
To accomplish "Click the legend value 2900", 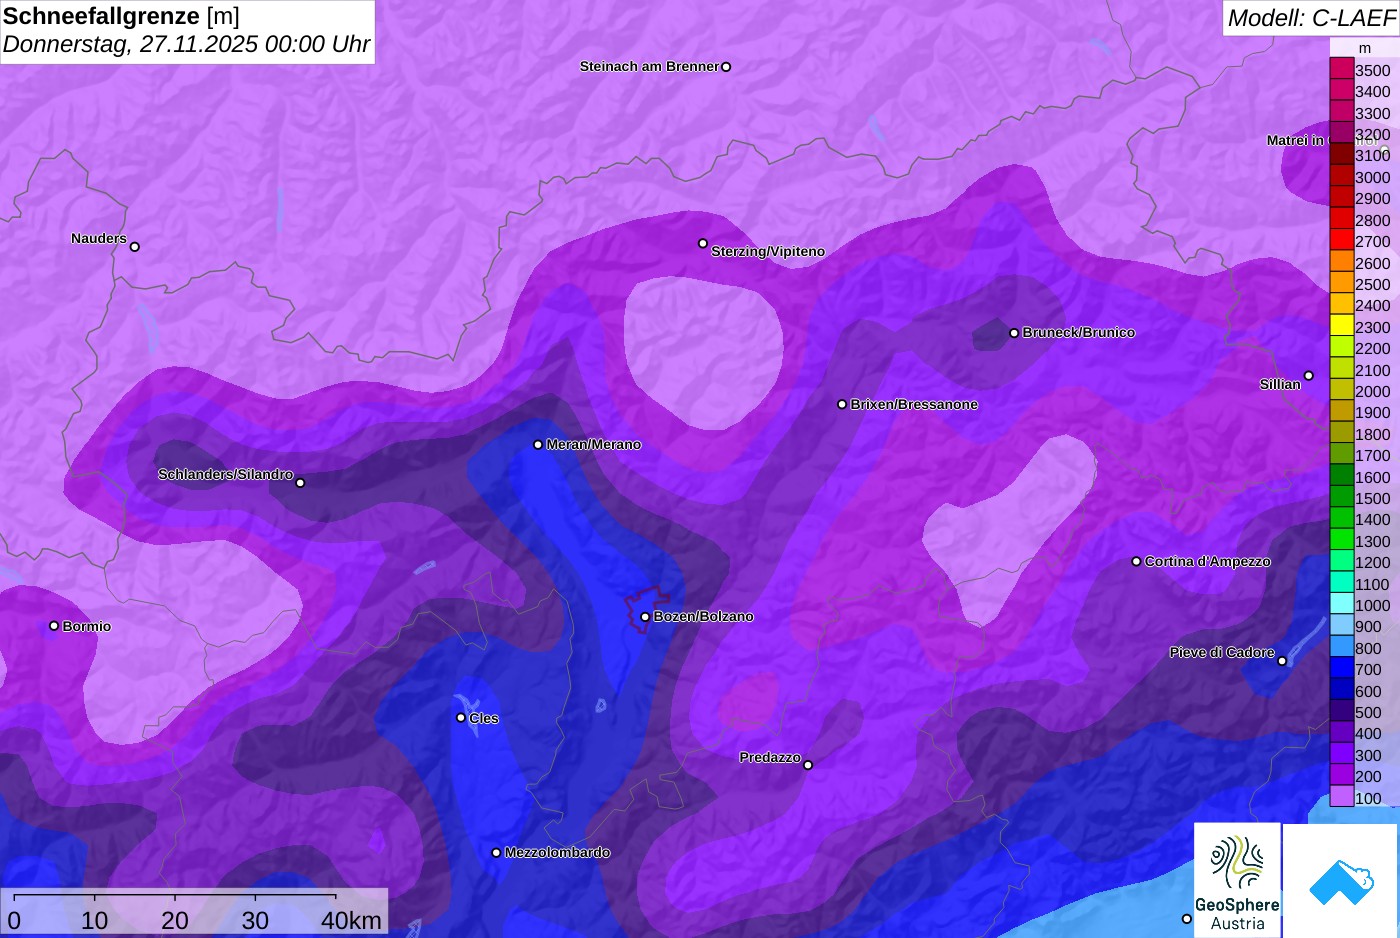I will (x=1373, y=199).
